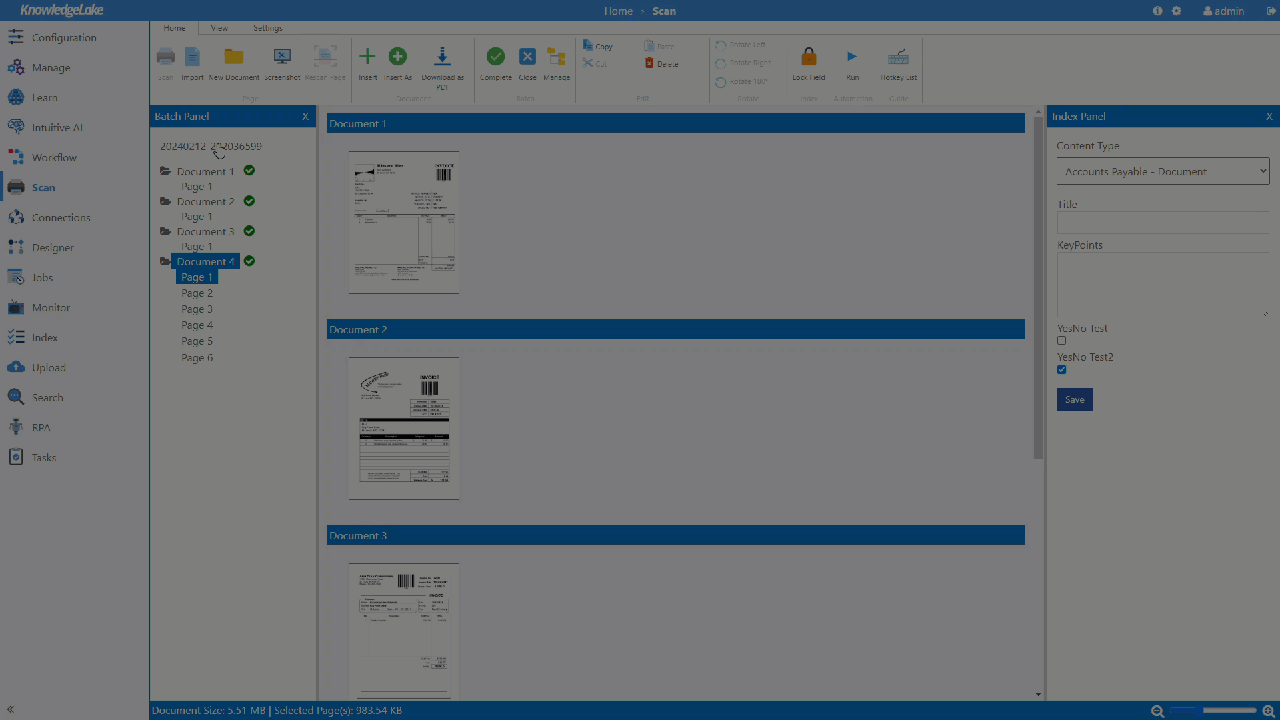Open the Hotkey List keyboard icon

coord(898,58)
